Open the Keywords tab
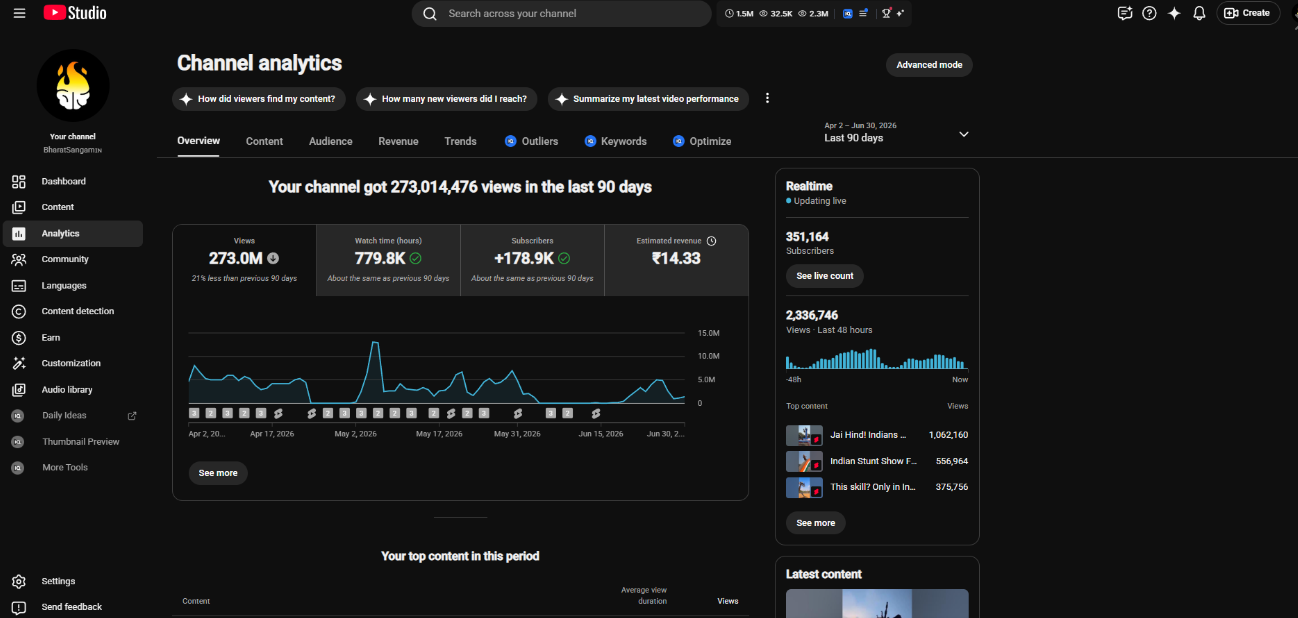The width and height of the screenshot is (1298, 618). pos(615,141)
